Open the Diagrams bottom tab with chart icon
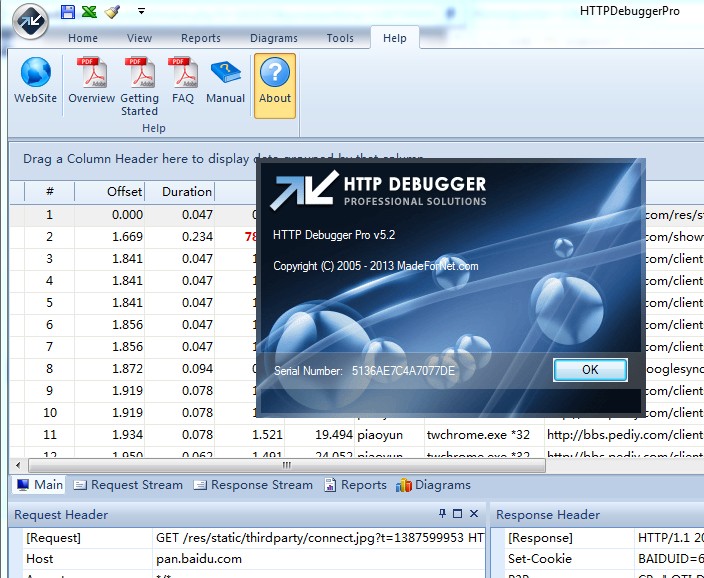Viewport: 704px width, 578px height. coord(433,485)
